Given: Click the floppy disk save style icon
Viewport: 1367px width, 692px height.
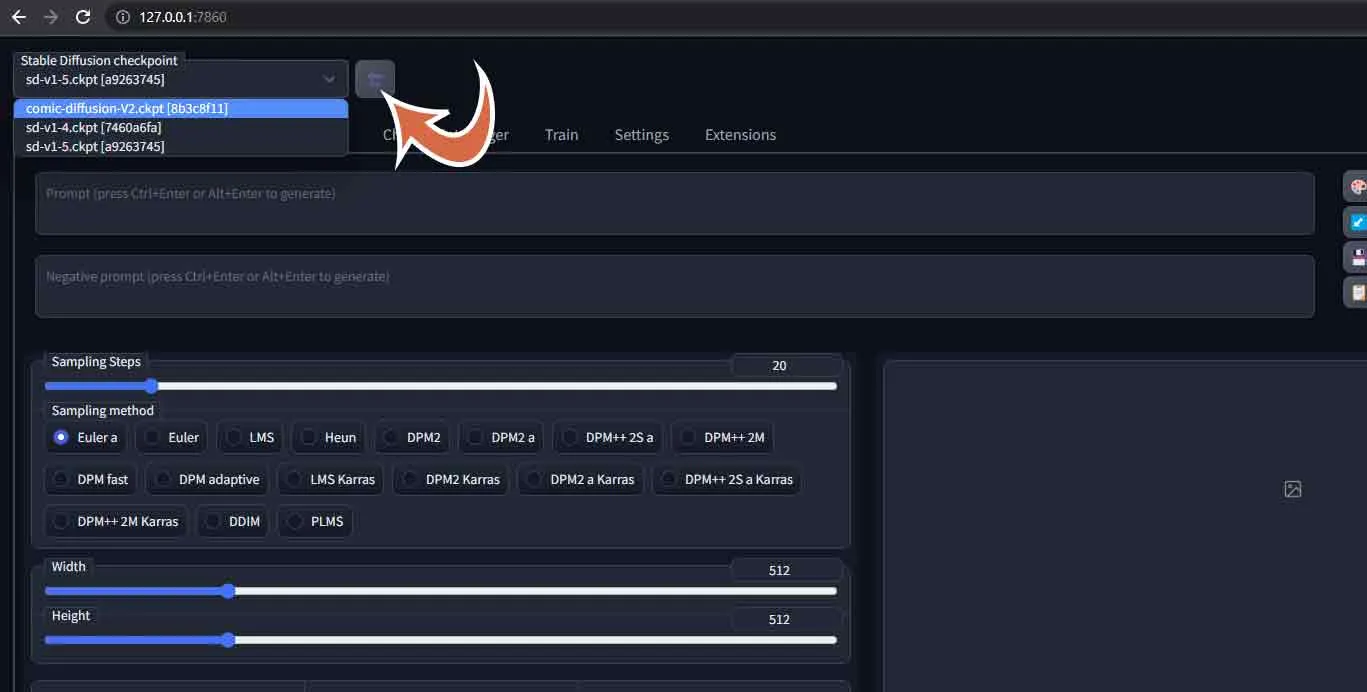Looking at the screenshot, I should 1356,257.
